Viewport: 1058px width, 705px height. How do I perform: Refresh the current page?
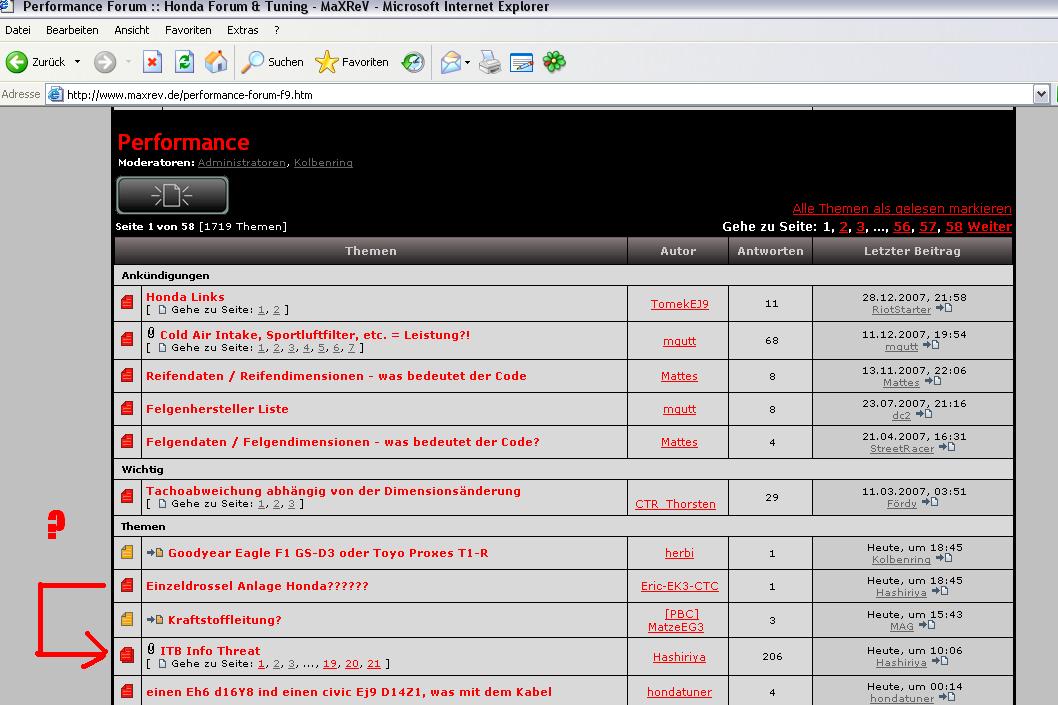coord(184,62)
